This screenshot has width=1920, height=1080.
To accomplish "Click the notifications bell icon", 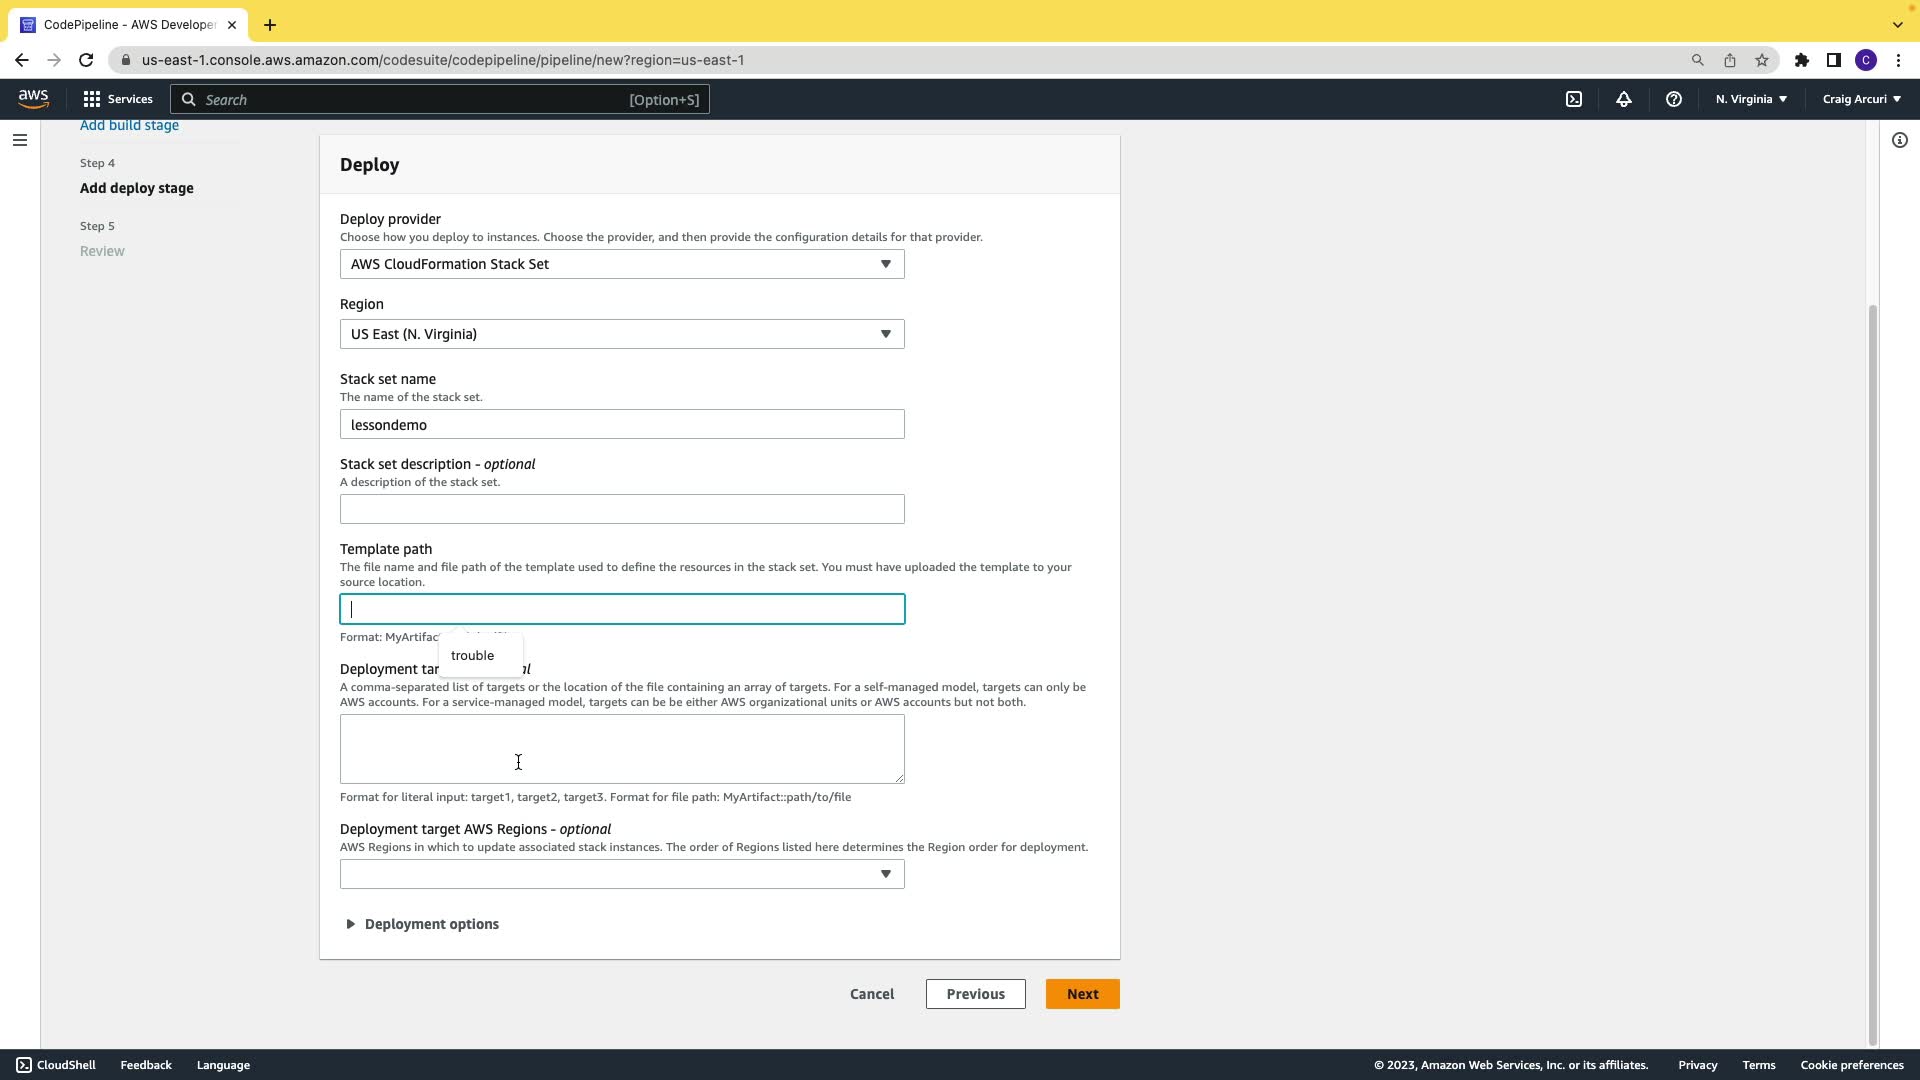I will tap(1624, 99).
